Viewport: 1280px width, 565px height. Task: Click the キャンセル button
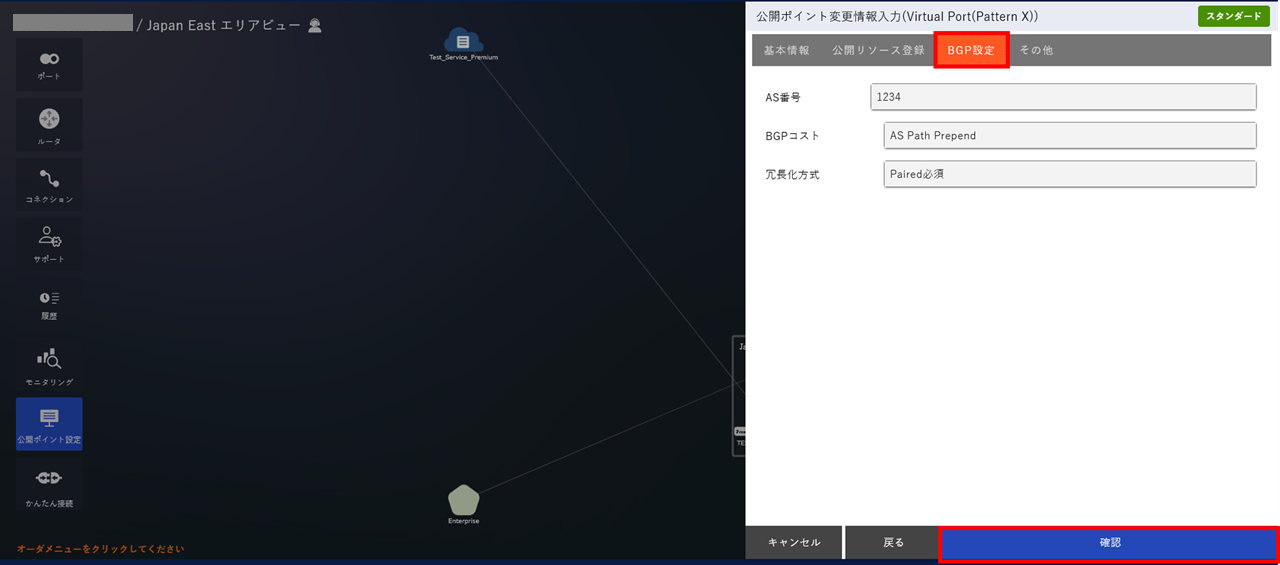[794, 543]
